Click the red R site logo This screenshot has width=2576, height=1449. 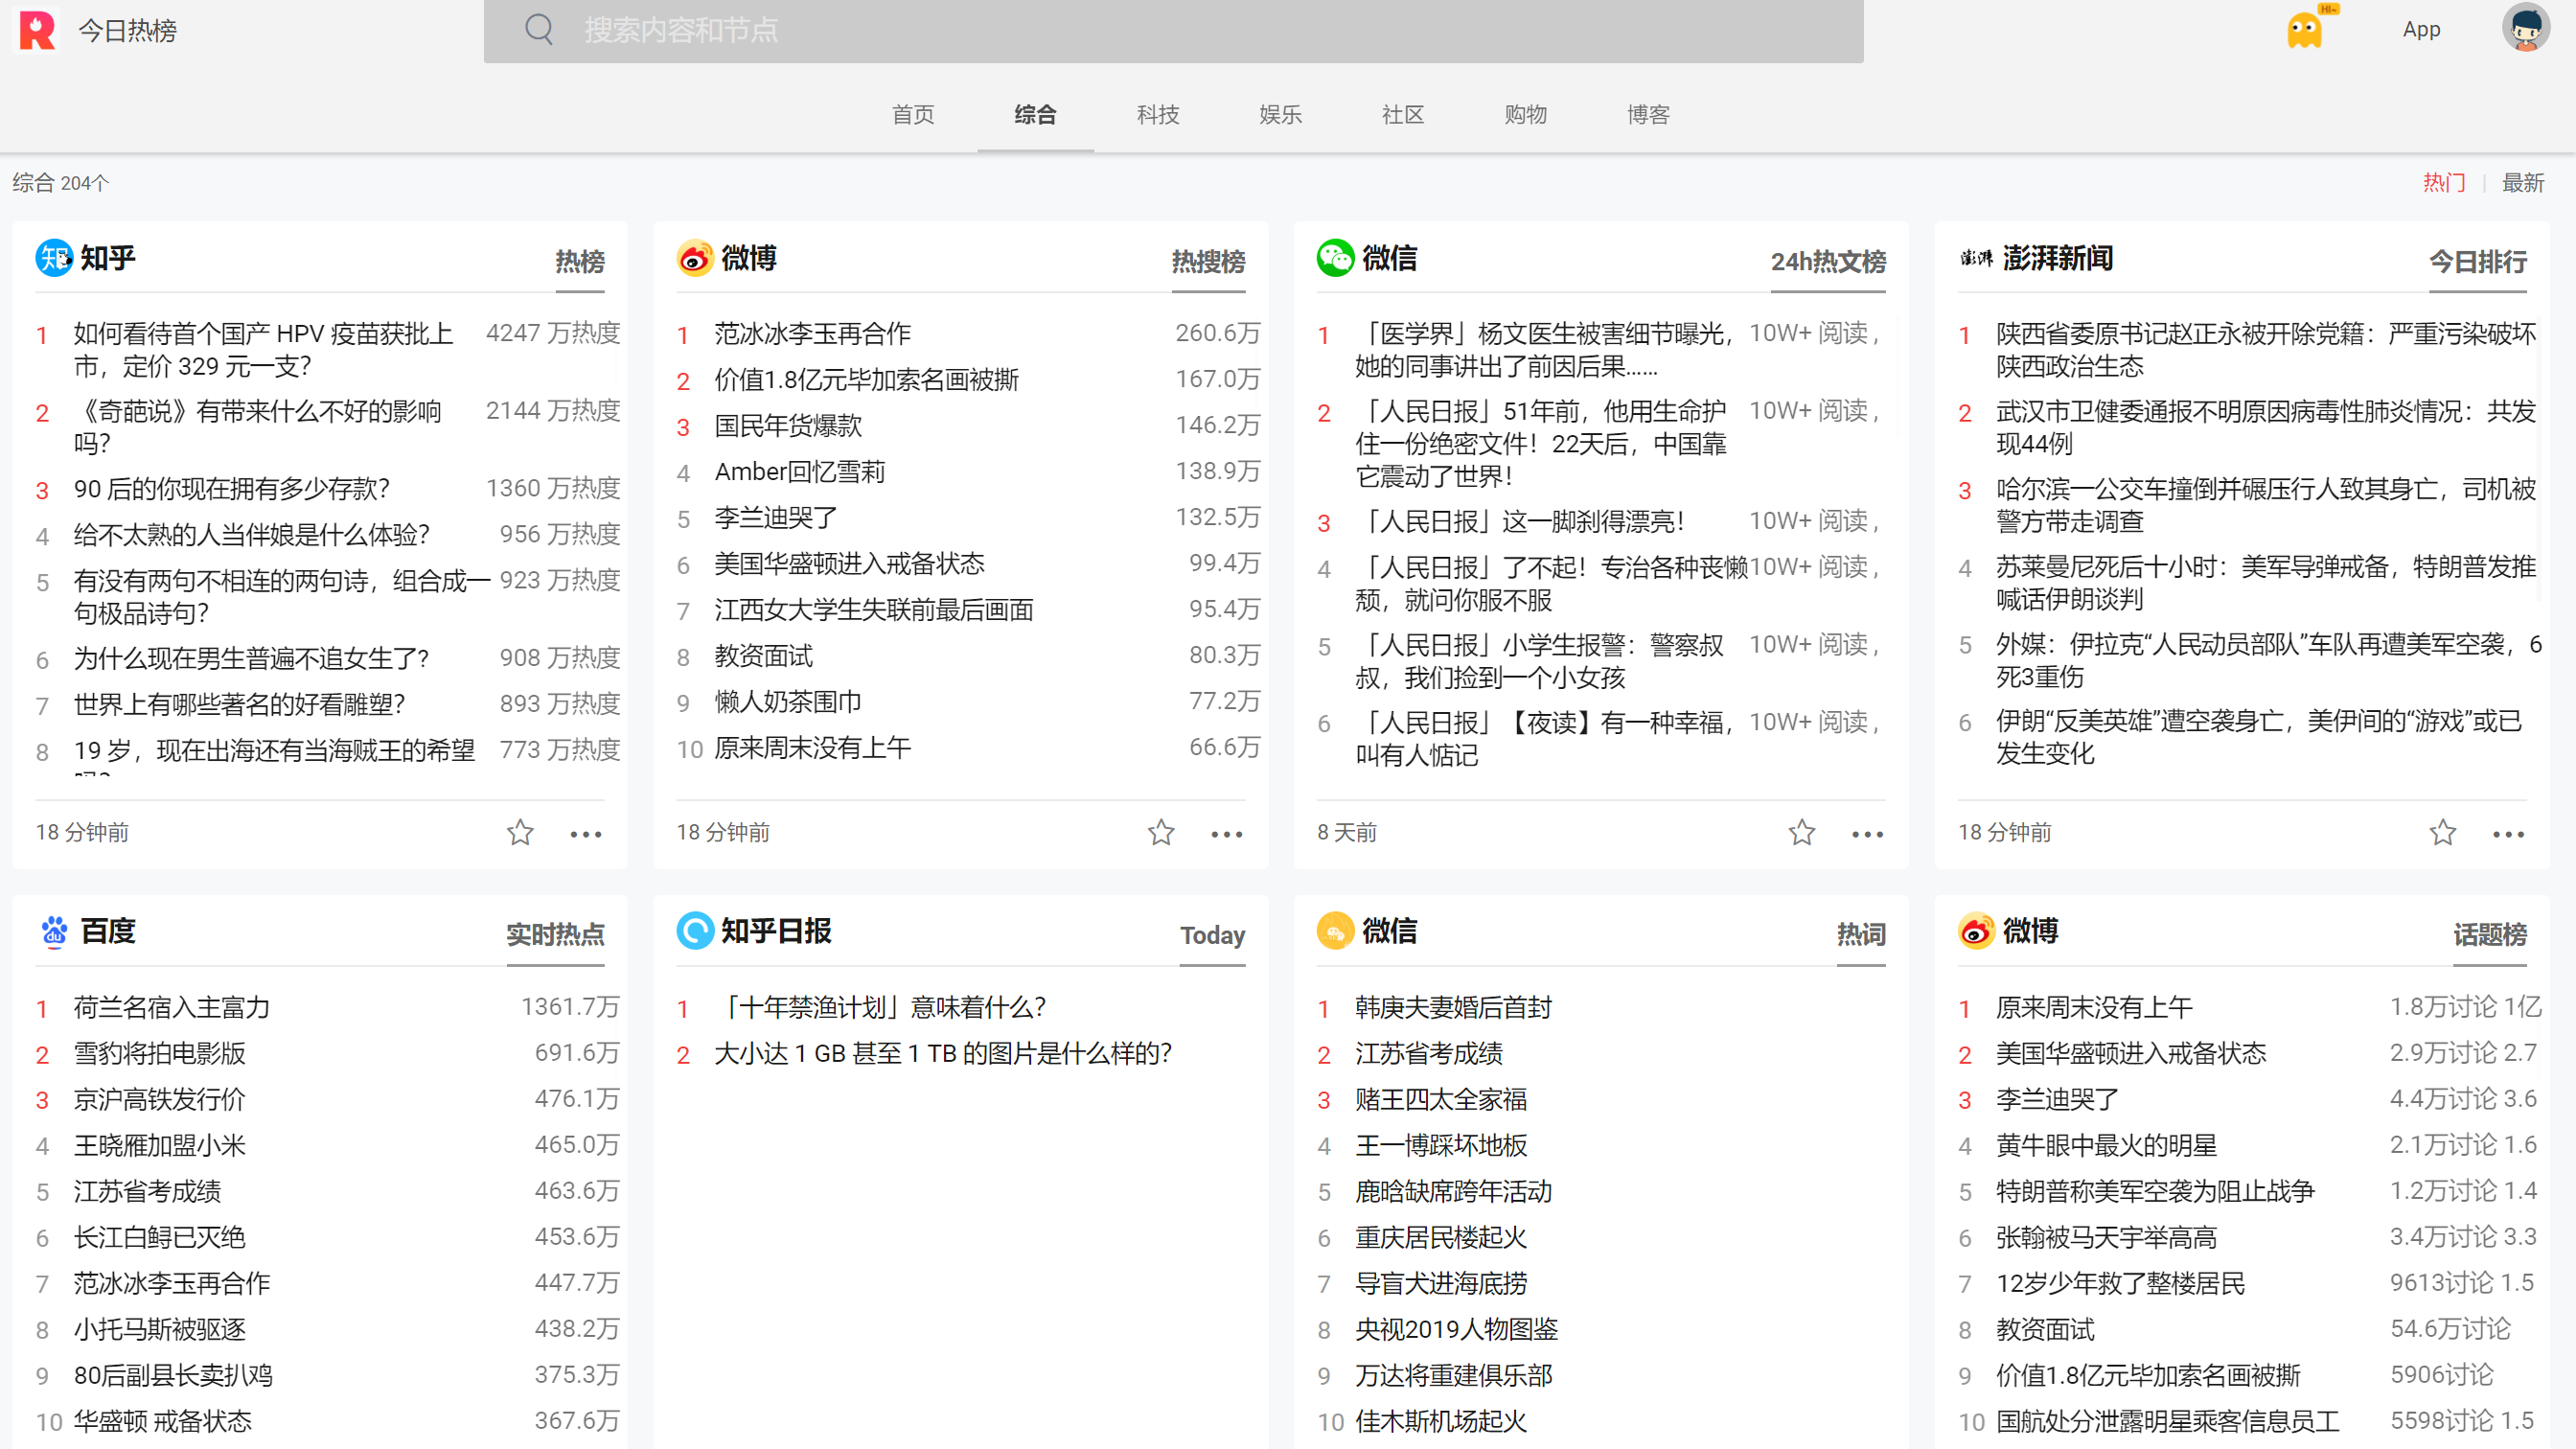(38, 30)
